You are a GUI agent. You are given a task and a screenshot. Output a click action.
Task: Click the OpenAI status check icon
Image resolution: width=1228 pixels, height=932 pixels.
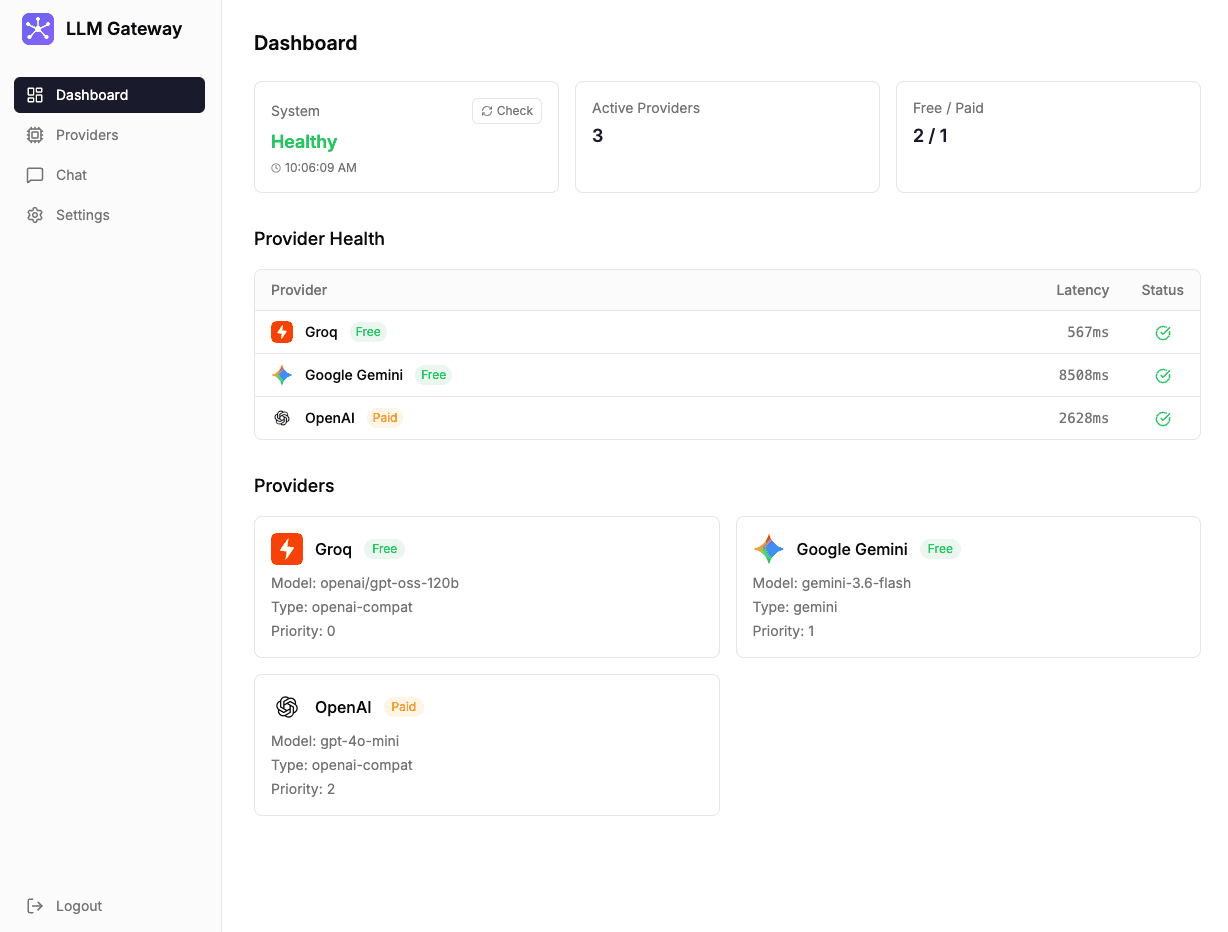click(1163, 419)
